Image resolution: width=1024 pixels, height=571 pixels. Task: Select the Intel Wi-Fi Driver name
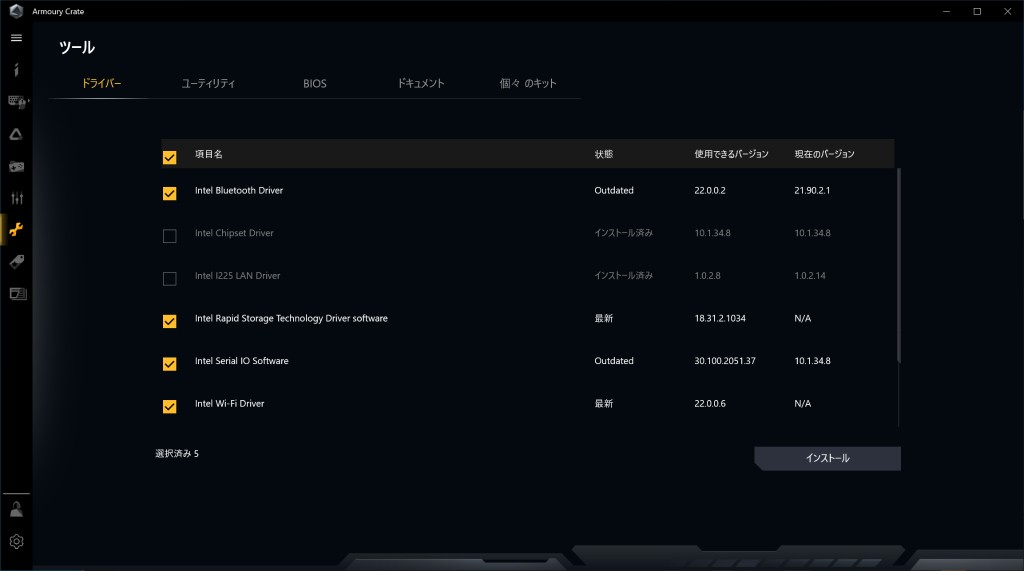[x=229, y=404]
